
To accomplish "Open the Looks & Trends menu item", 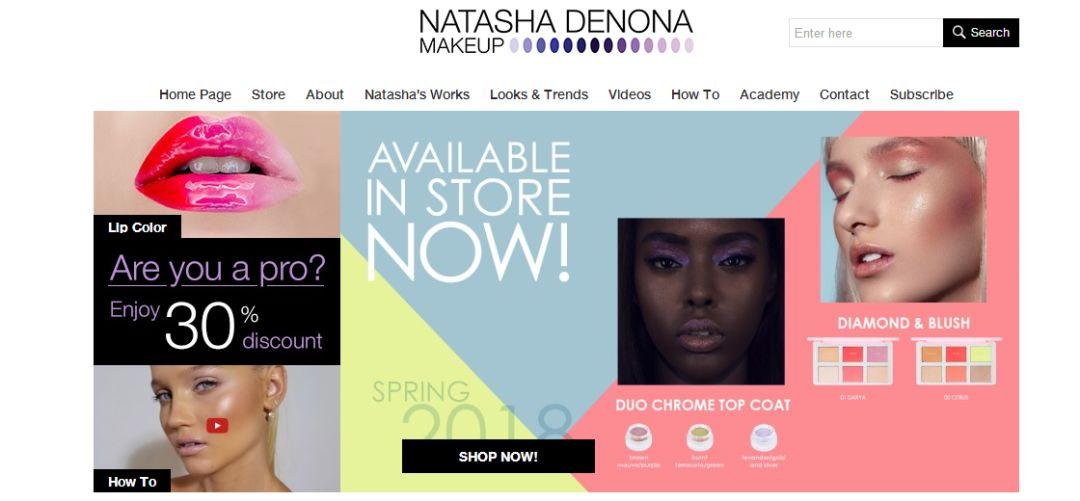I will [539, 94].
